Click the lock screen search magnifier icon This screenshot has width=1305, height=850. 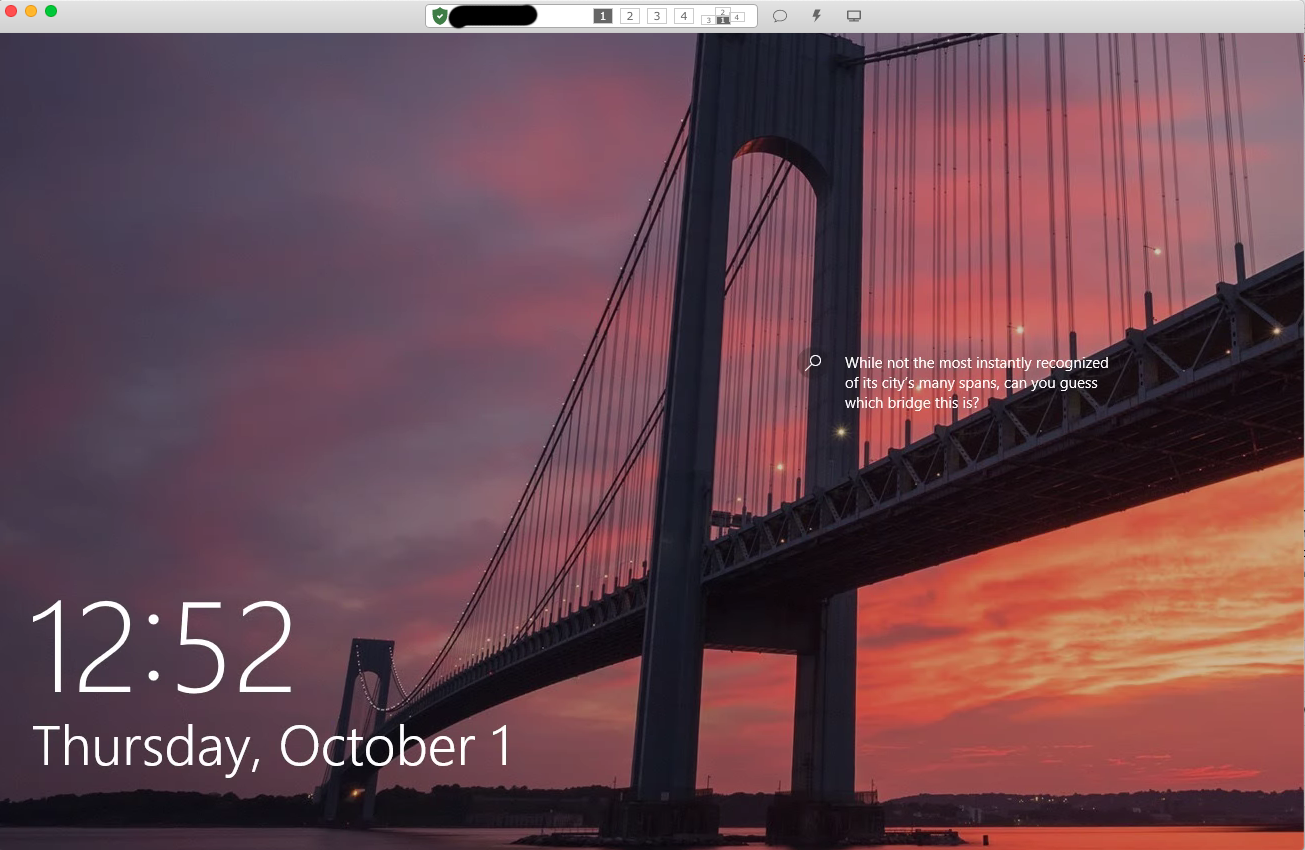(x=812, y=363)
